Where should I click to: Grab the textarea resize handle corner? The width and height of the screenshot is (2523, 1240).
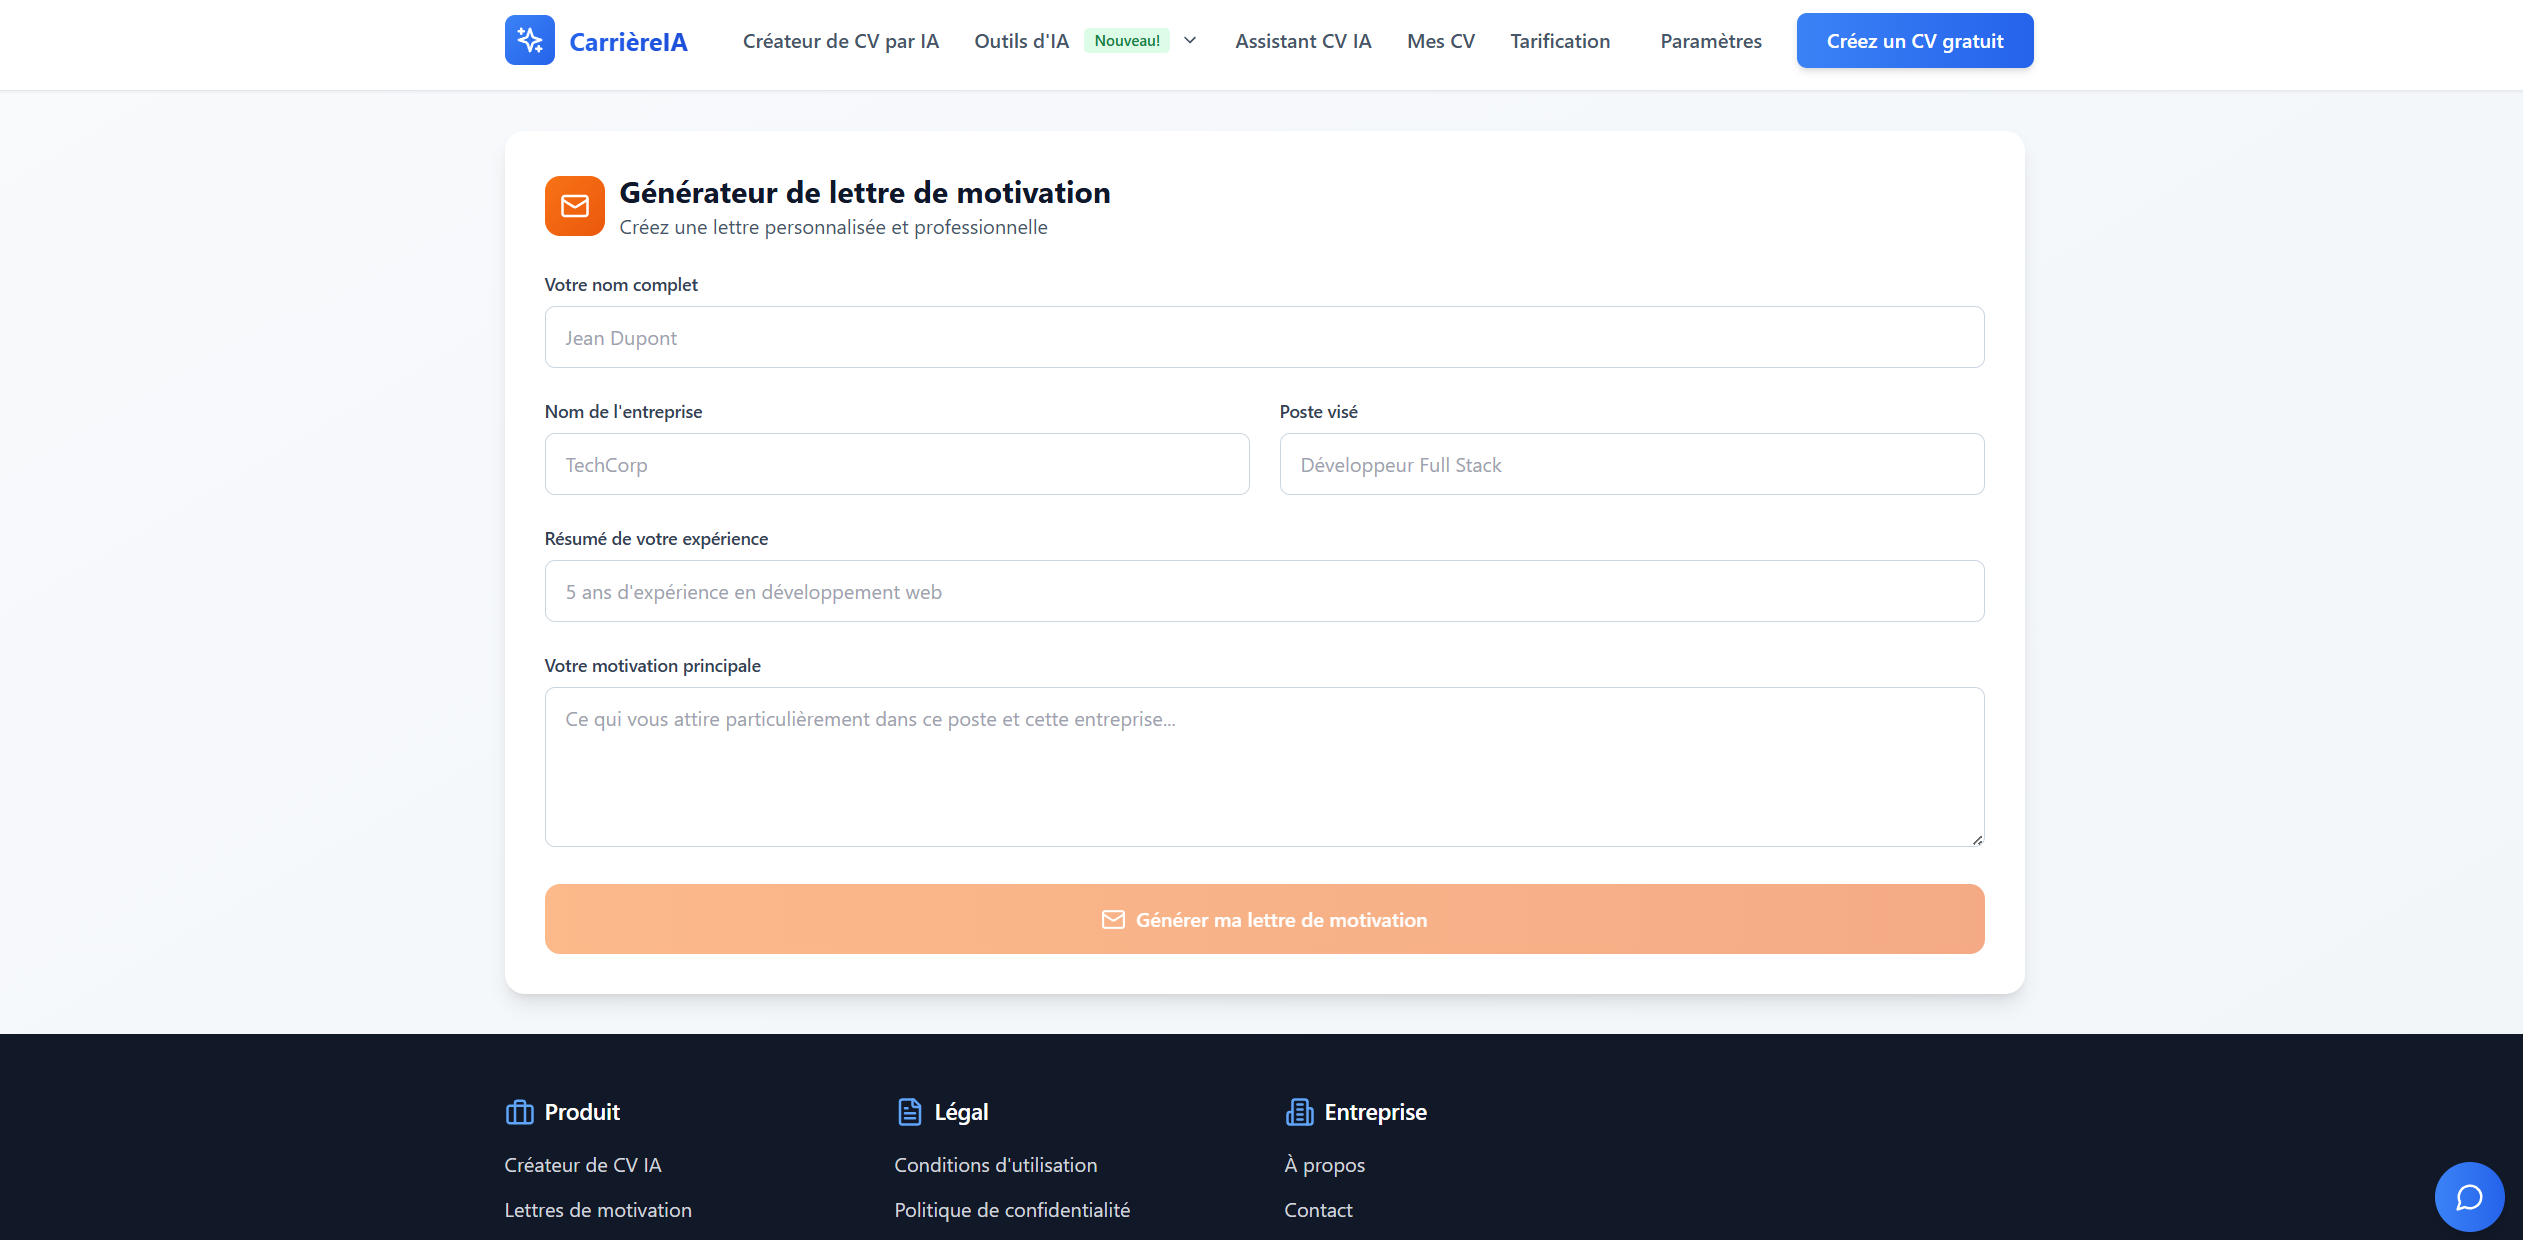[1977, 840]
